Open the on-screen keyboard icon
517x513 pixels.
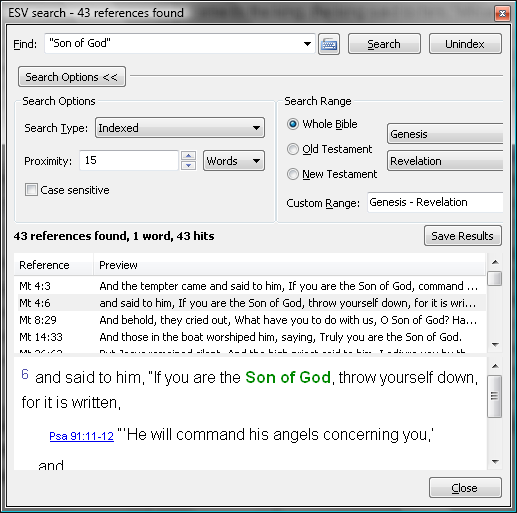tap(329, 44)
